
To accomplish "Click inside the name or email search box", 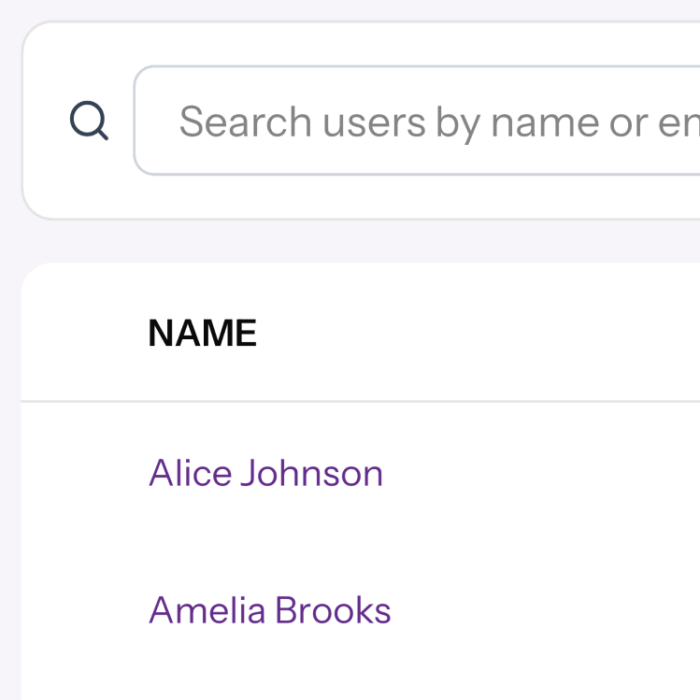I will click(x=420, y=121).
